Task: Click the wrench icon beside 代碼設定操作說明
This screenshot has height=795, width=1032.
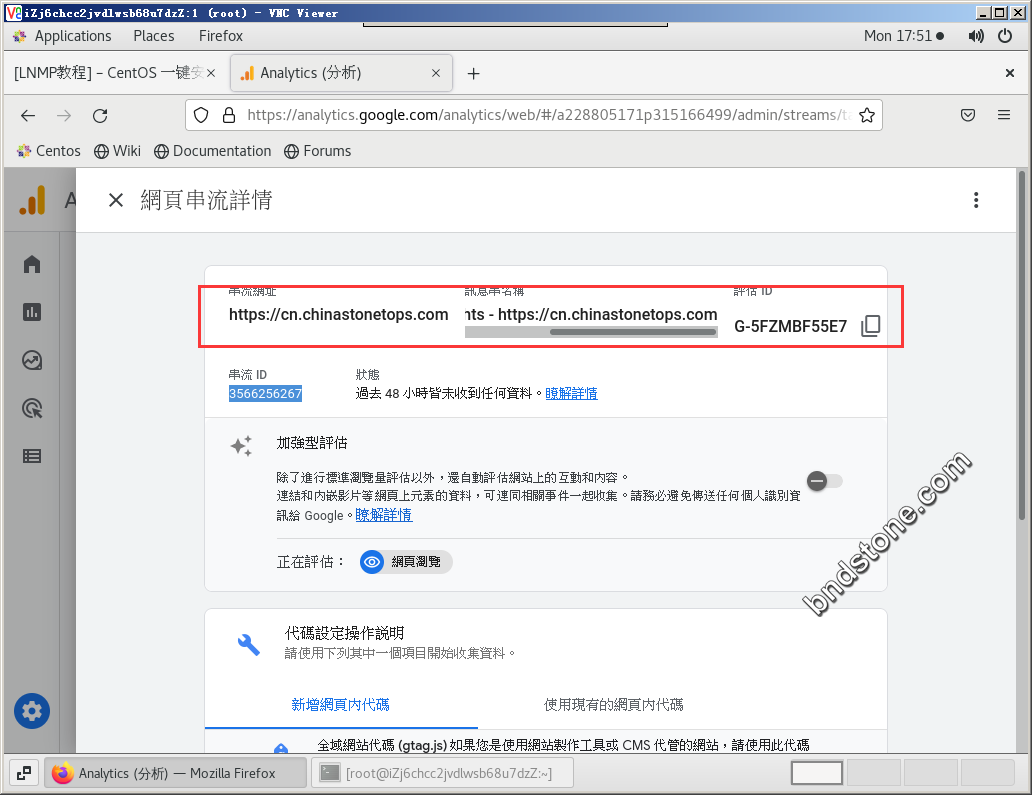Action: pos(248,644)
